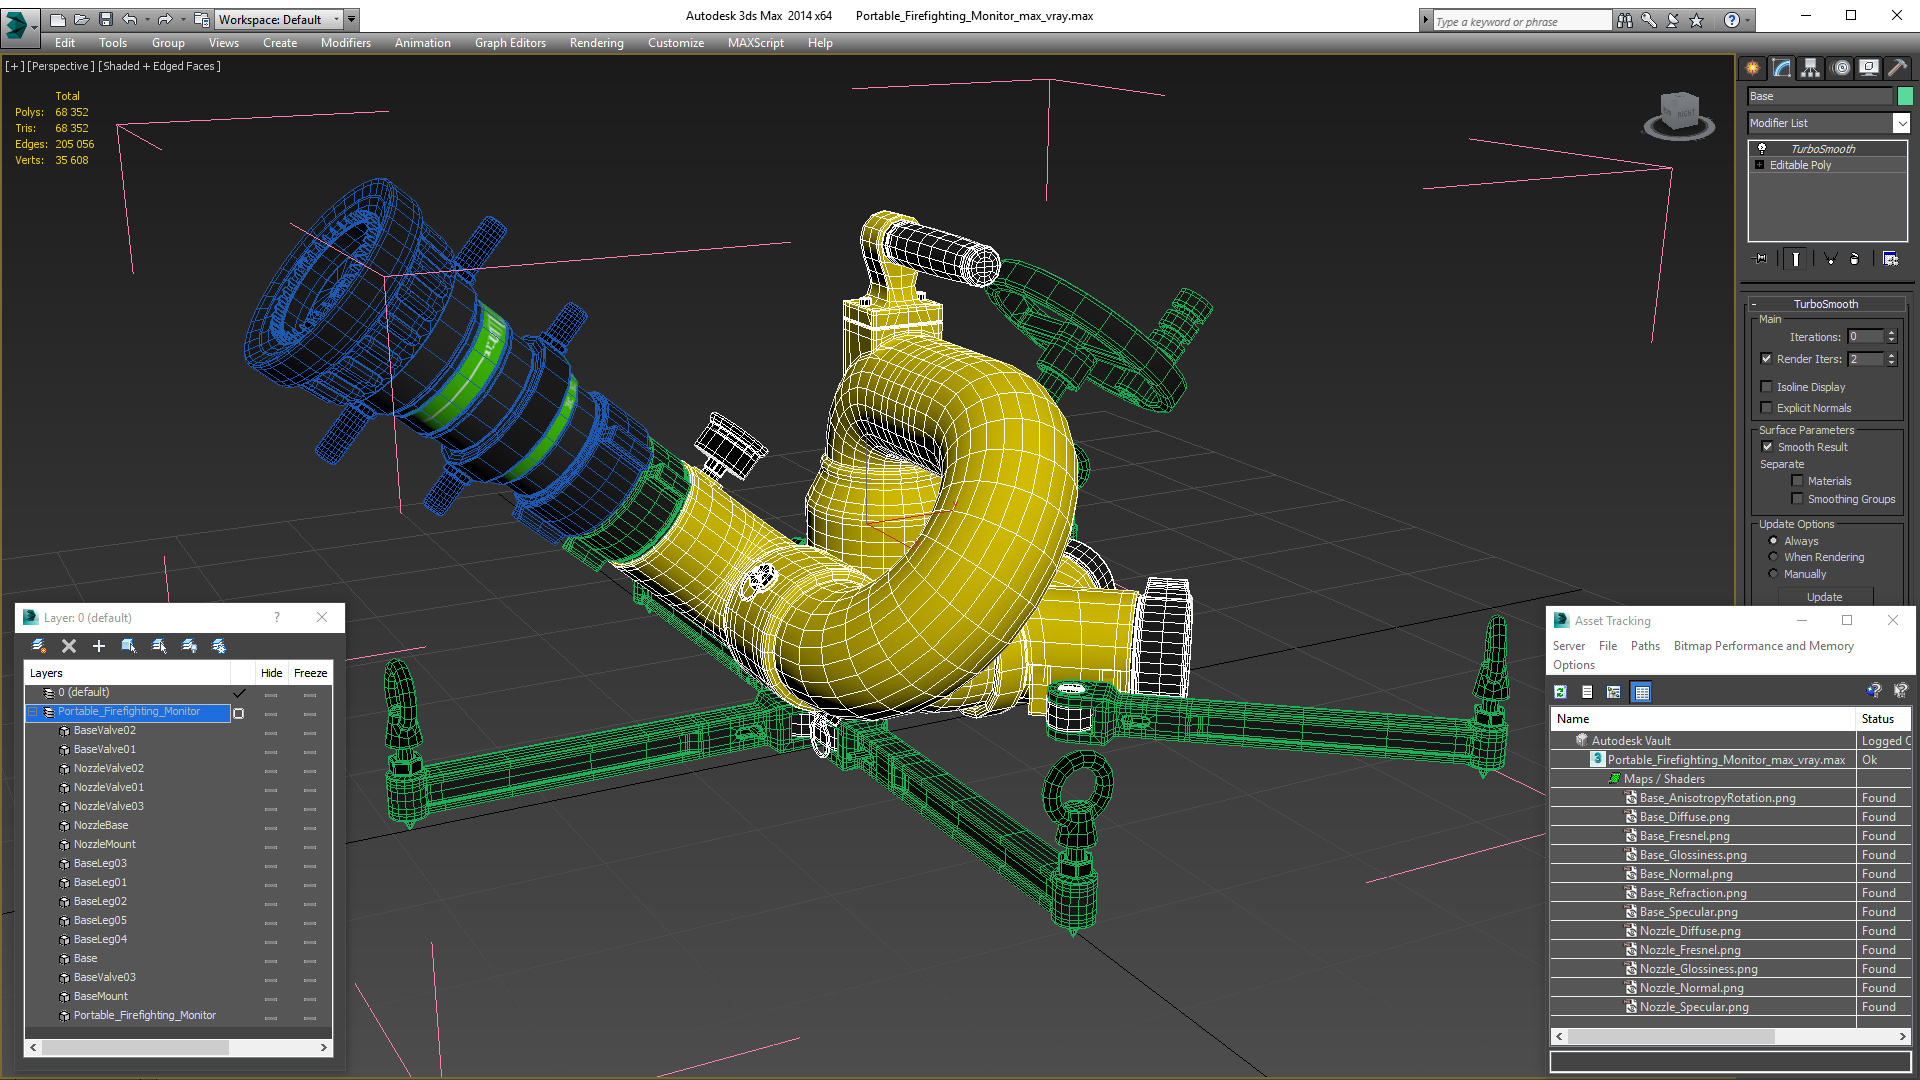
Task: Open the Motion command panel tab
Action: 1841,68
